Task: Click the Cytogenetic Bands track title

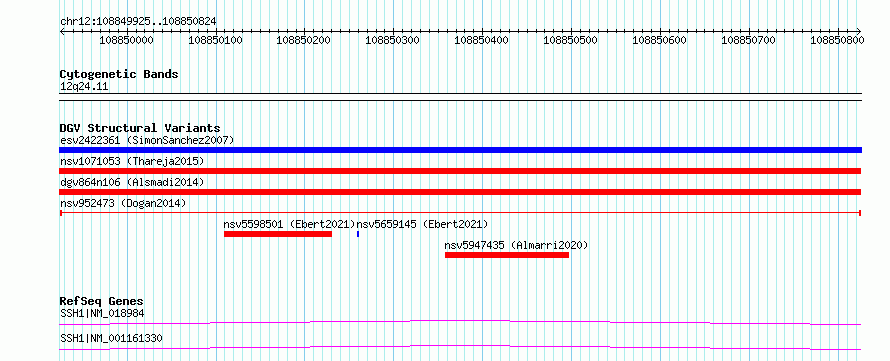Action: 119,74
